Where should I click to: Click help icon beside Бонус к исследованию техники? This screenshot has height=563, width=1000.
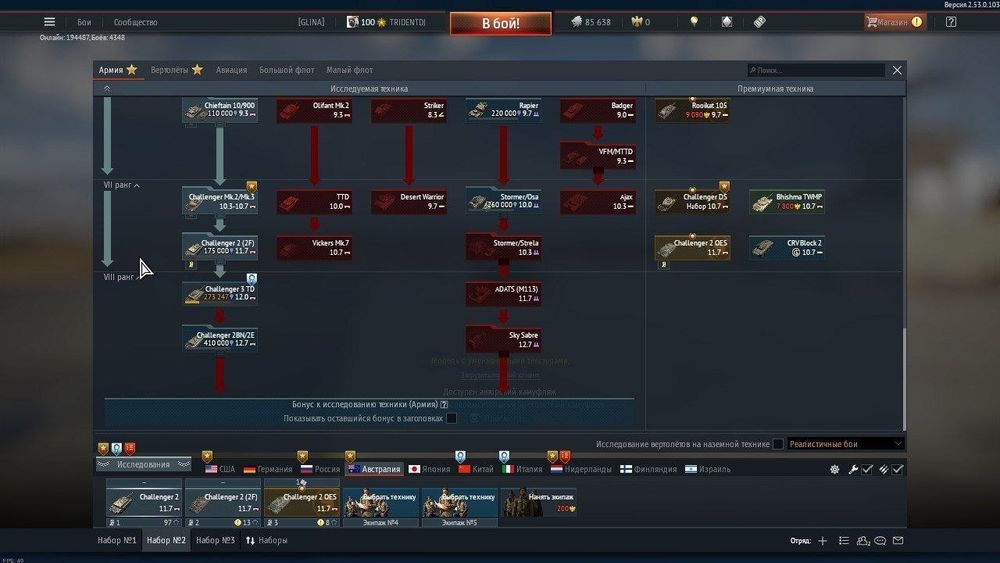point(444,404)
